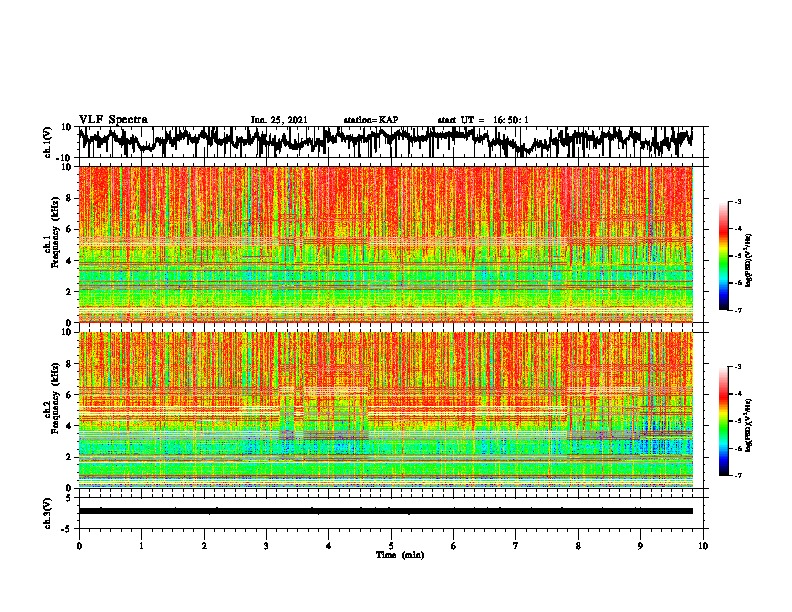
Task: Click time axis tick label "4"
Action: pyautogui.click(x=329, y=546)
